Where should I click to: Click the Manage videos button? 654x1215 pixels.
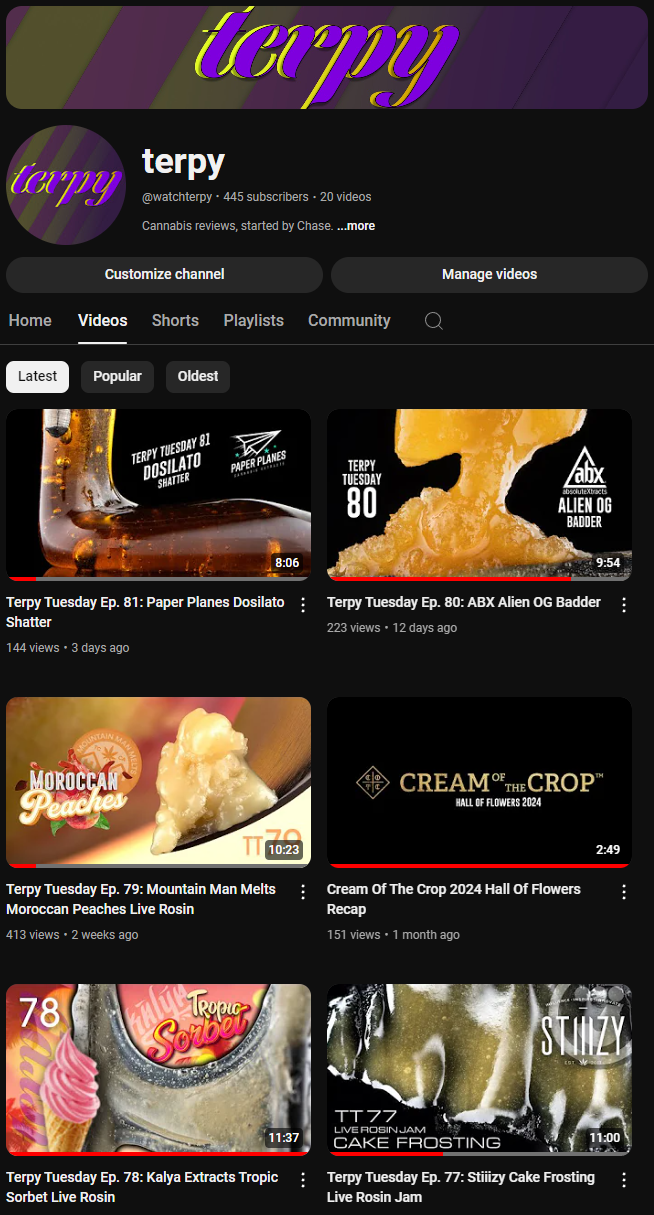[489, 274]
